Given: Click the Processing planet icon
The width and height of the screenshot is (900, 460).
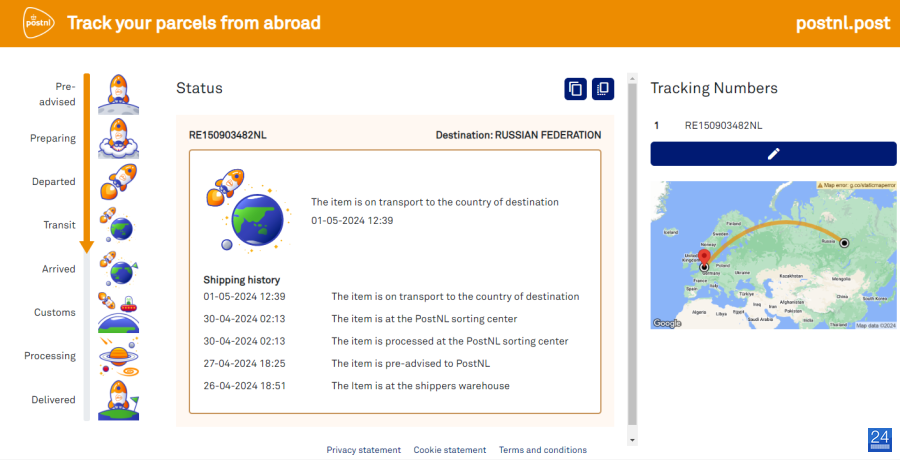Looking at the screenshot, I should pos(118,356).
